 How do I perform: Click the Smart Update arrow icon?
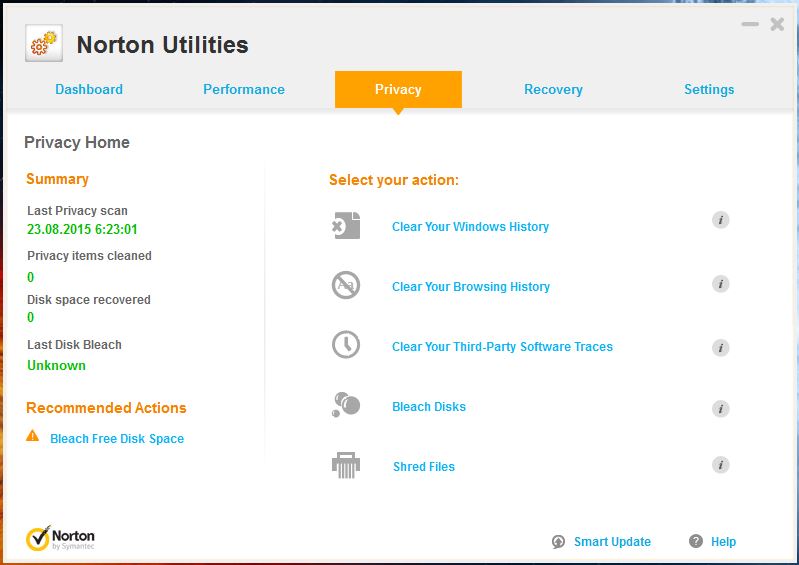[x=558, y=541]
